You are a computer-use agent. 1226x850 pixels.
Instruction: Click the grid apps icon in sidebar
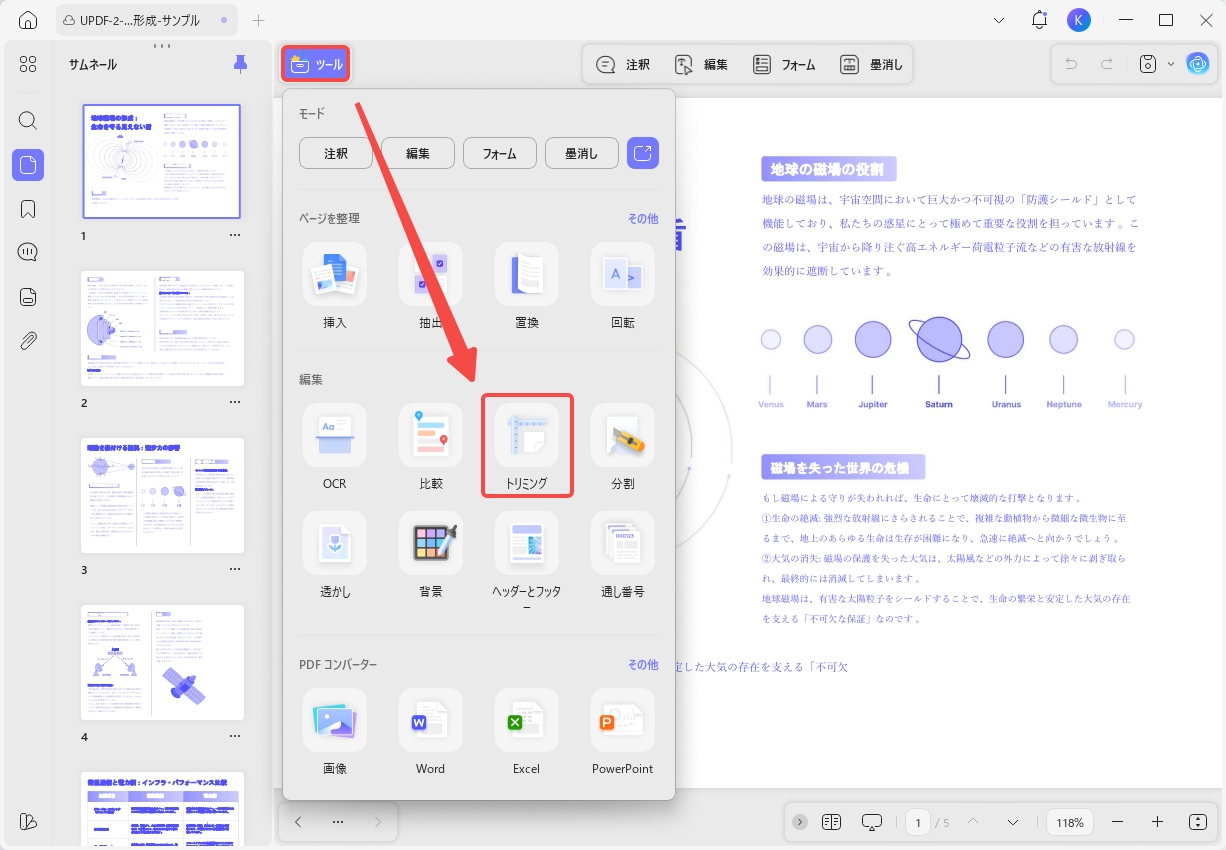[x=28, y=64]
